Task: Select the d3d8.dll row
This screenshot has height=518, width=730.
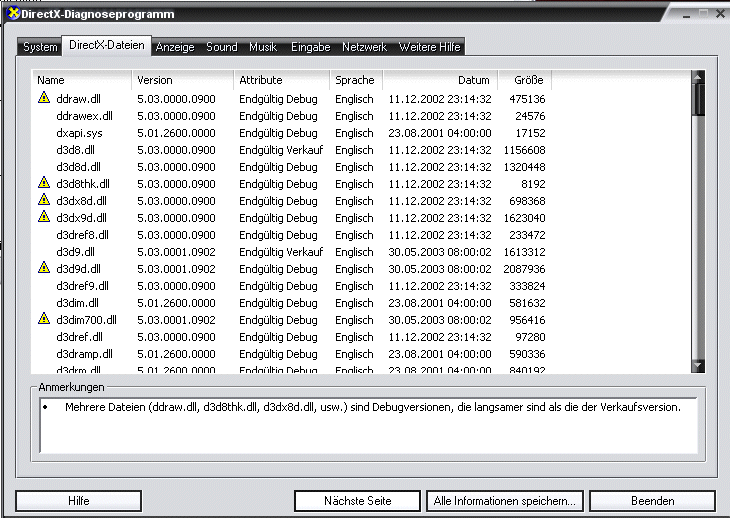Action: [291, 150]
